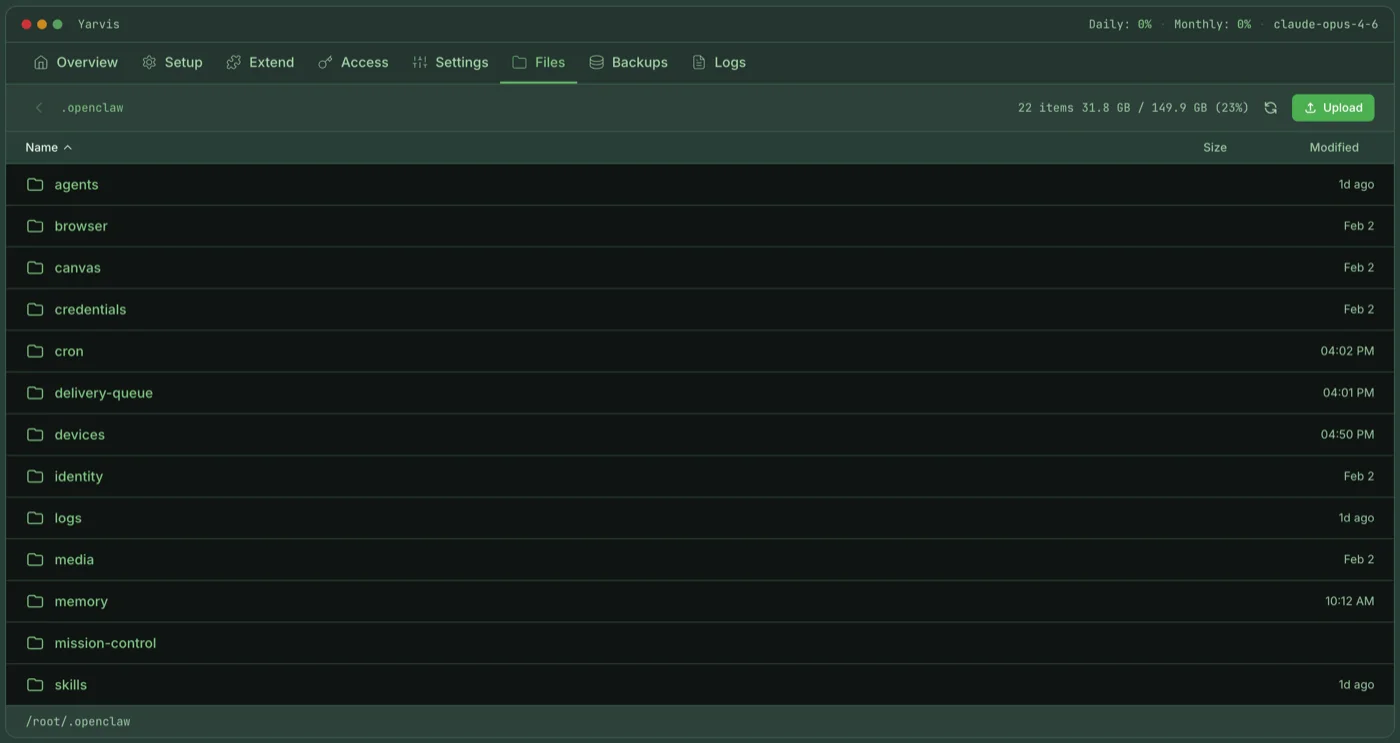Click the folder icon next to agents
Image resolution: width=1400 pixels, height=743 pixels.
tap(35, 184)
